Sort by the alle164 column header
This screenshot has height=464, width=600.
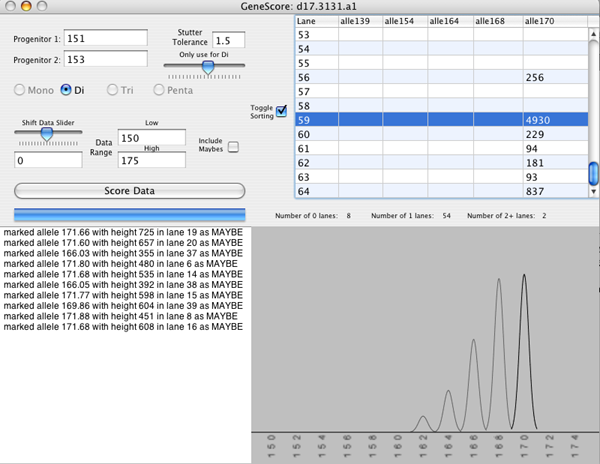(x=450, y=21)
